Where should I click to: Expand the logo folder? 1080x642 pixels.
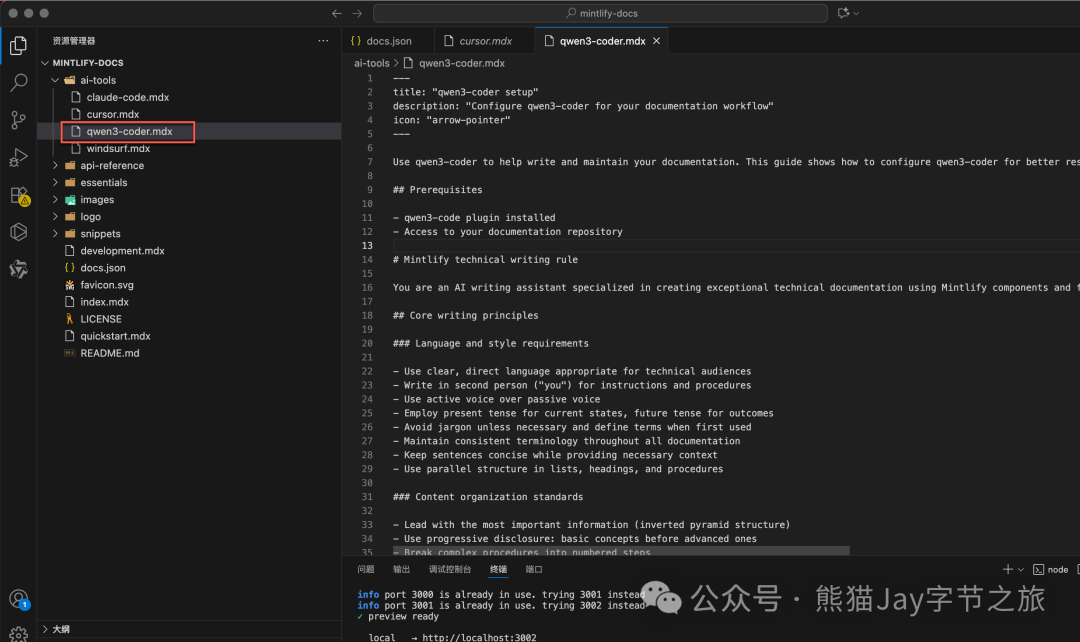(55, 216)
